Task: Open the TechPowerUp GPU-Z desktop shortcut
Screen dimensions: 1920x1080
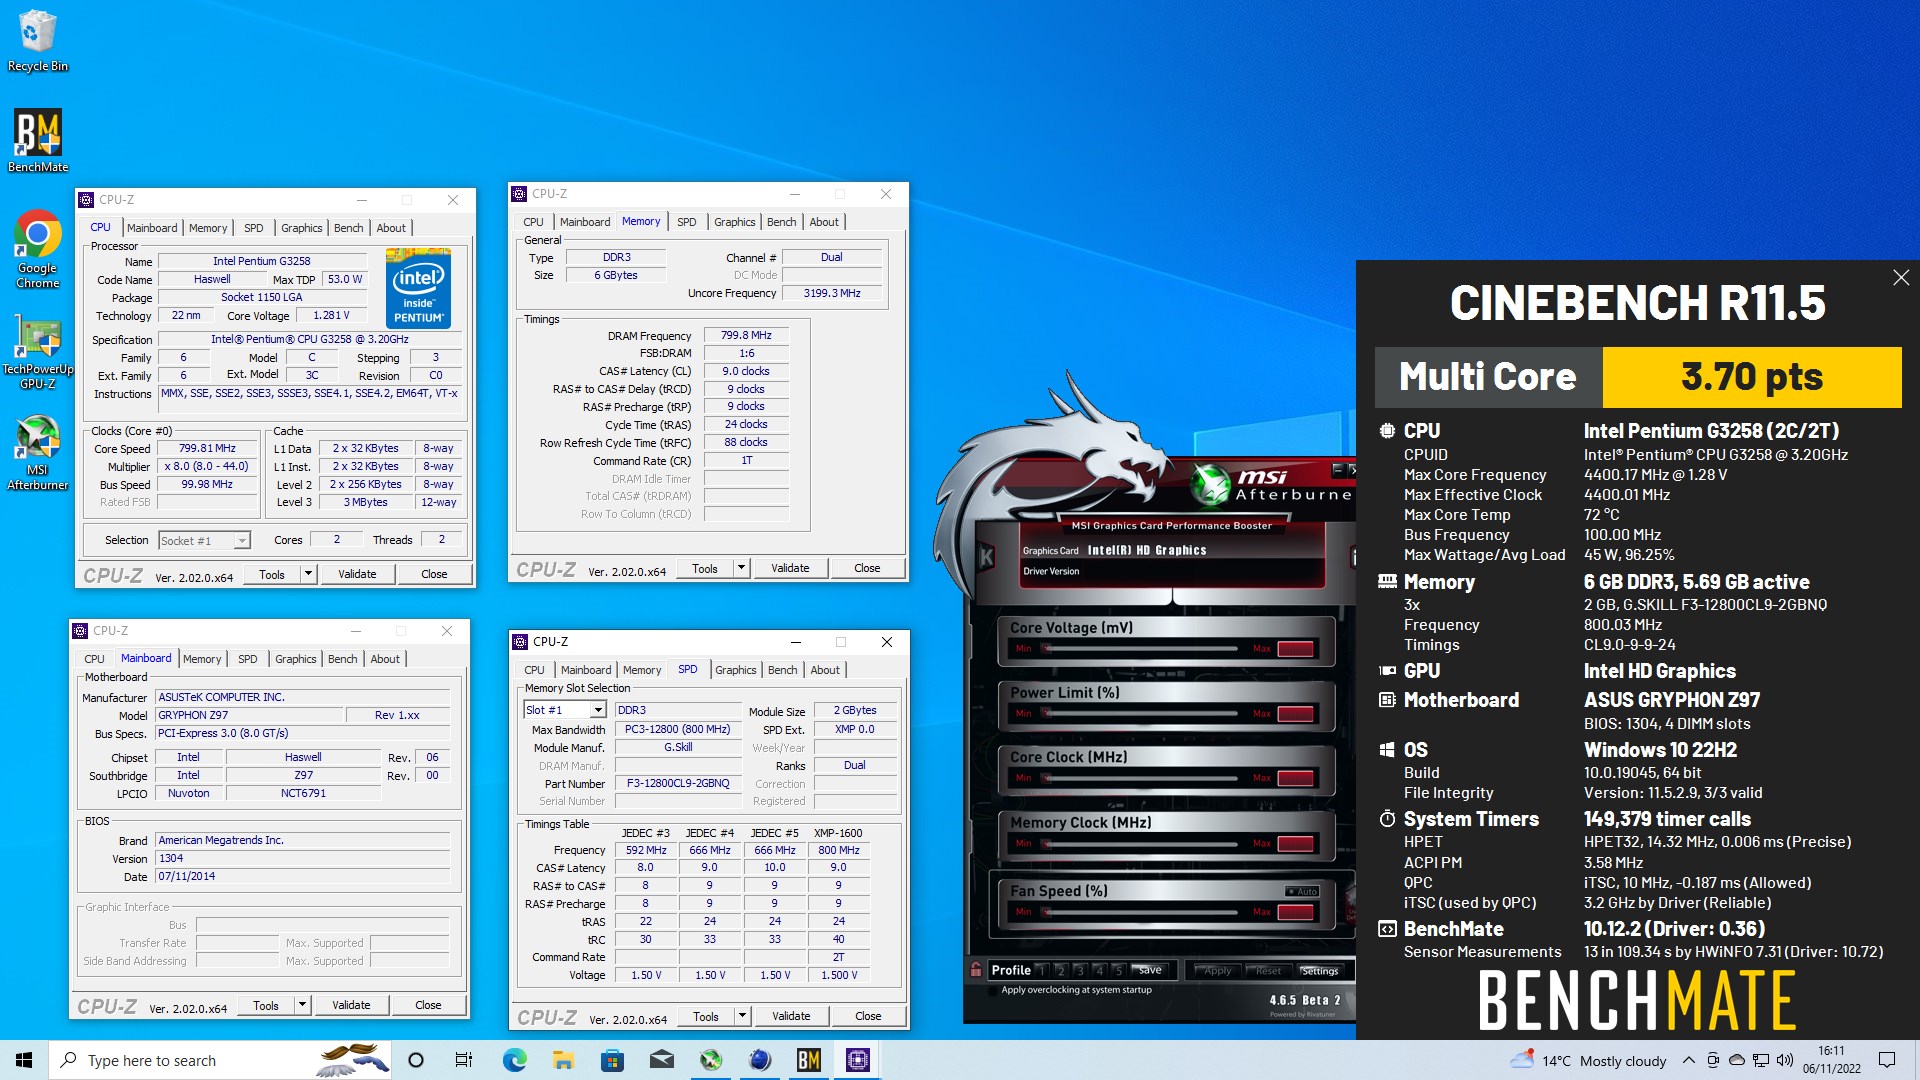Action: (x=38, y=350)
